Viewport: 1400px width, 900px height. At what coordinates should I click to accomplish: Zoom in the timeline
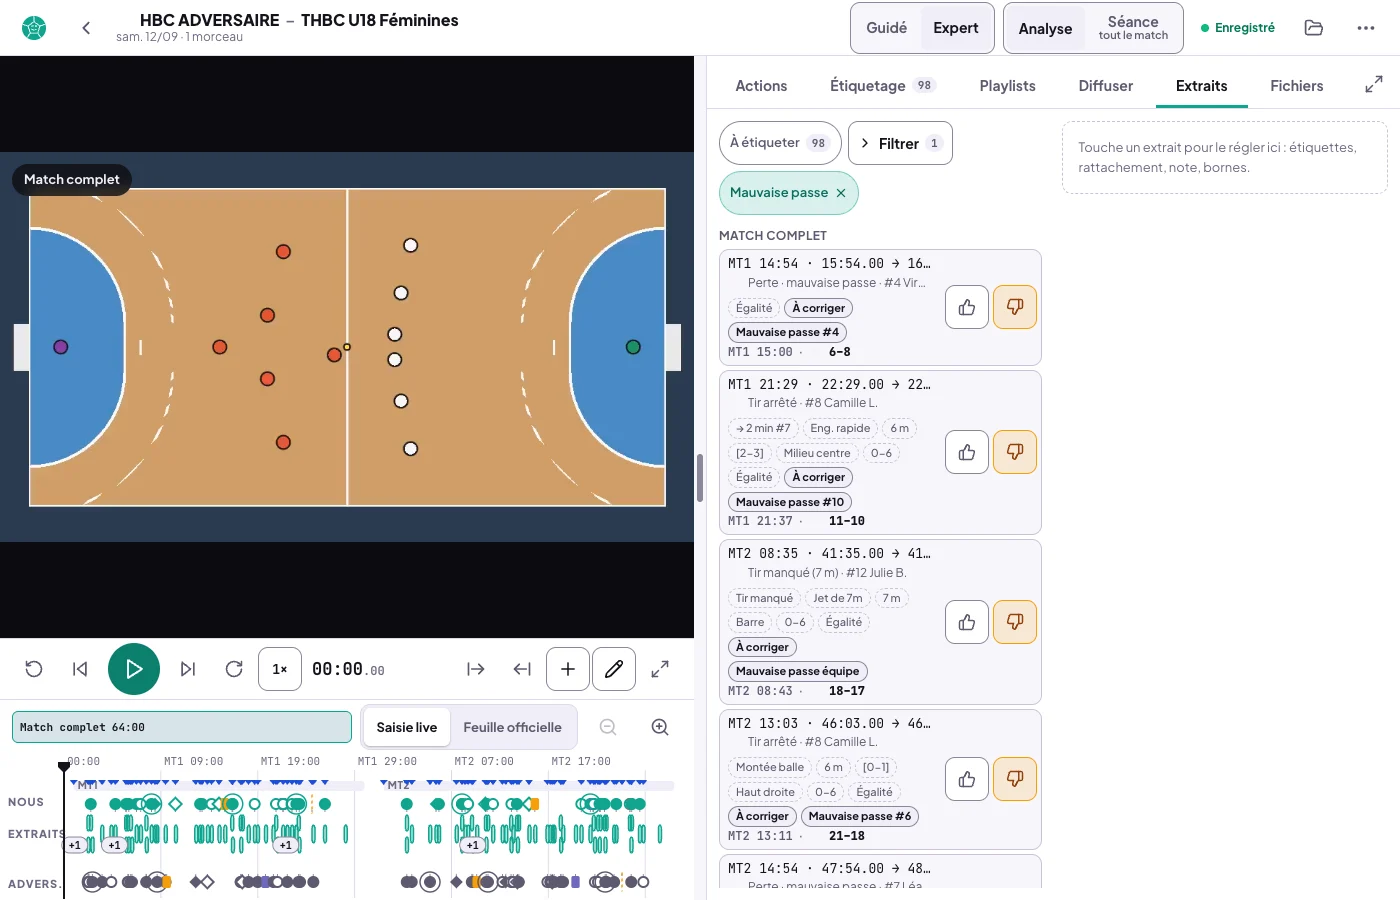click(x=660, y=727)
